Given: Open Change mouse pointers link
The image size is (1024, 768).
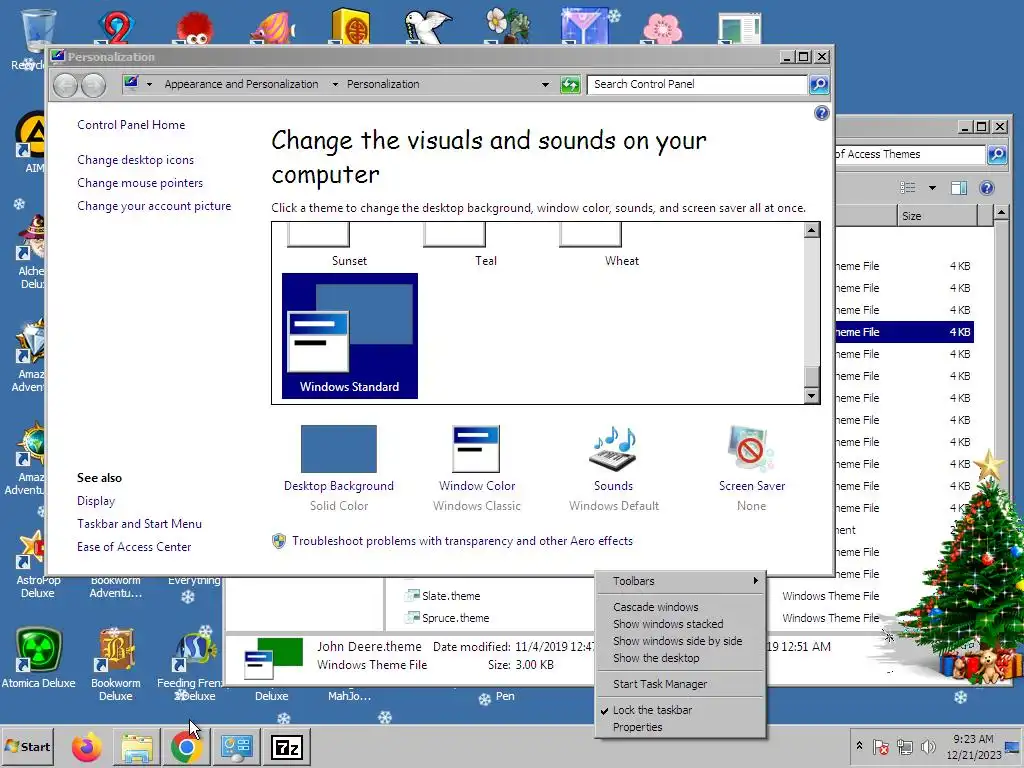Looking at the screenshot, I should (x=140, y=183).
